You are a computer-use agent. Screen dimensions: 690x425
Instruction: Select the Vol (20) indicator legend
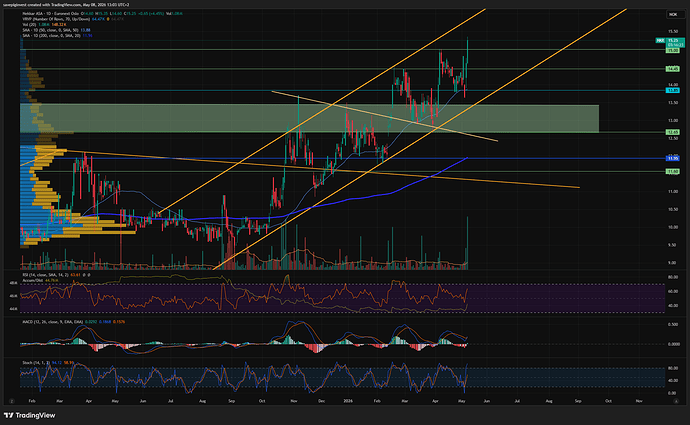click(x=29, y=25)
